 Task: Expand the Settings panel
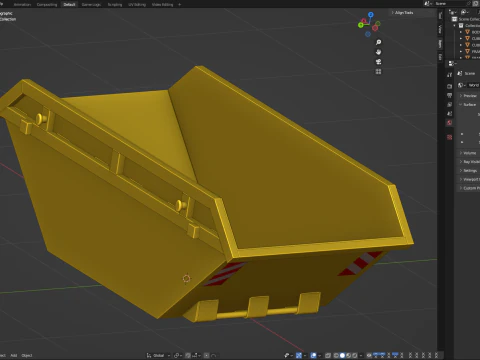point(469,171)
